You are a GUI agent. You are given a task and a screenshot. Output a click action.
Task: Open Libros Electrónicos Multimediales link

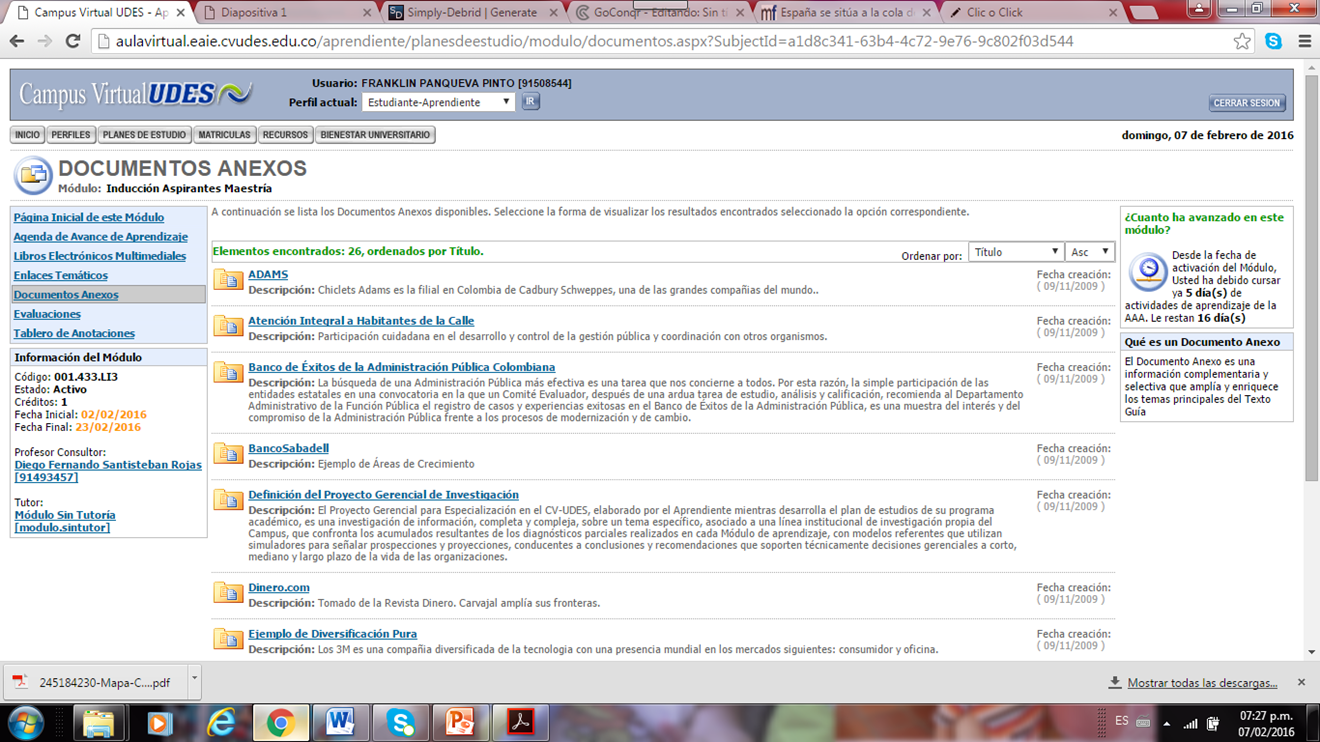point(100,256)
